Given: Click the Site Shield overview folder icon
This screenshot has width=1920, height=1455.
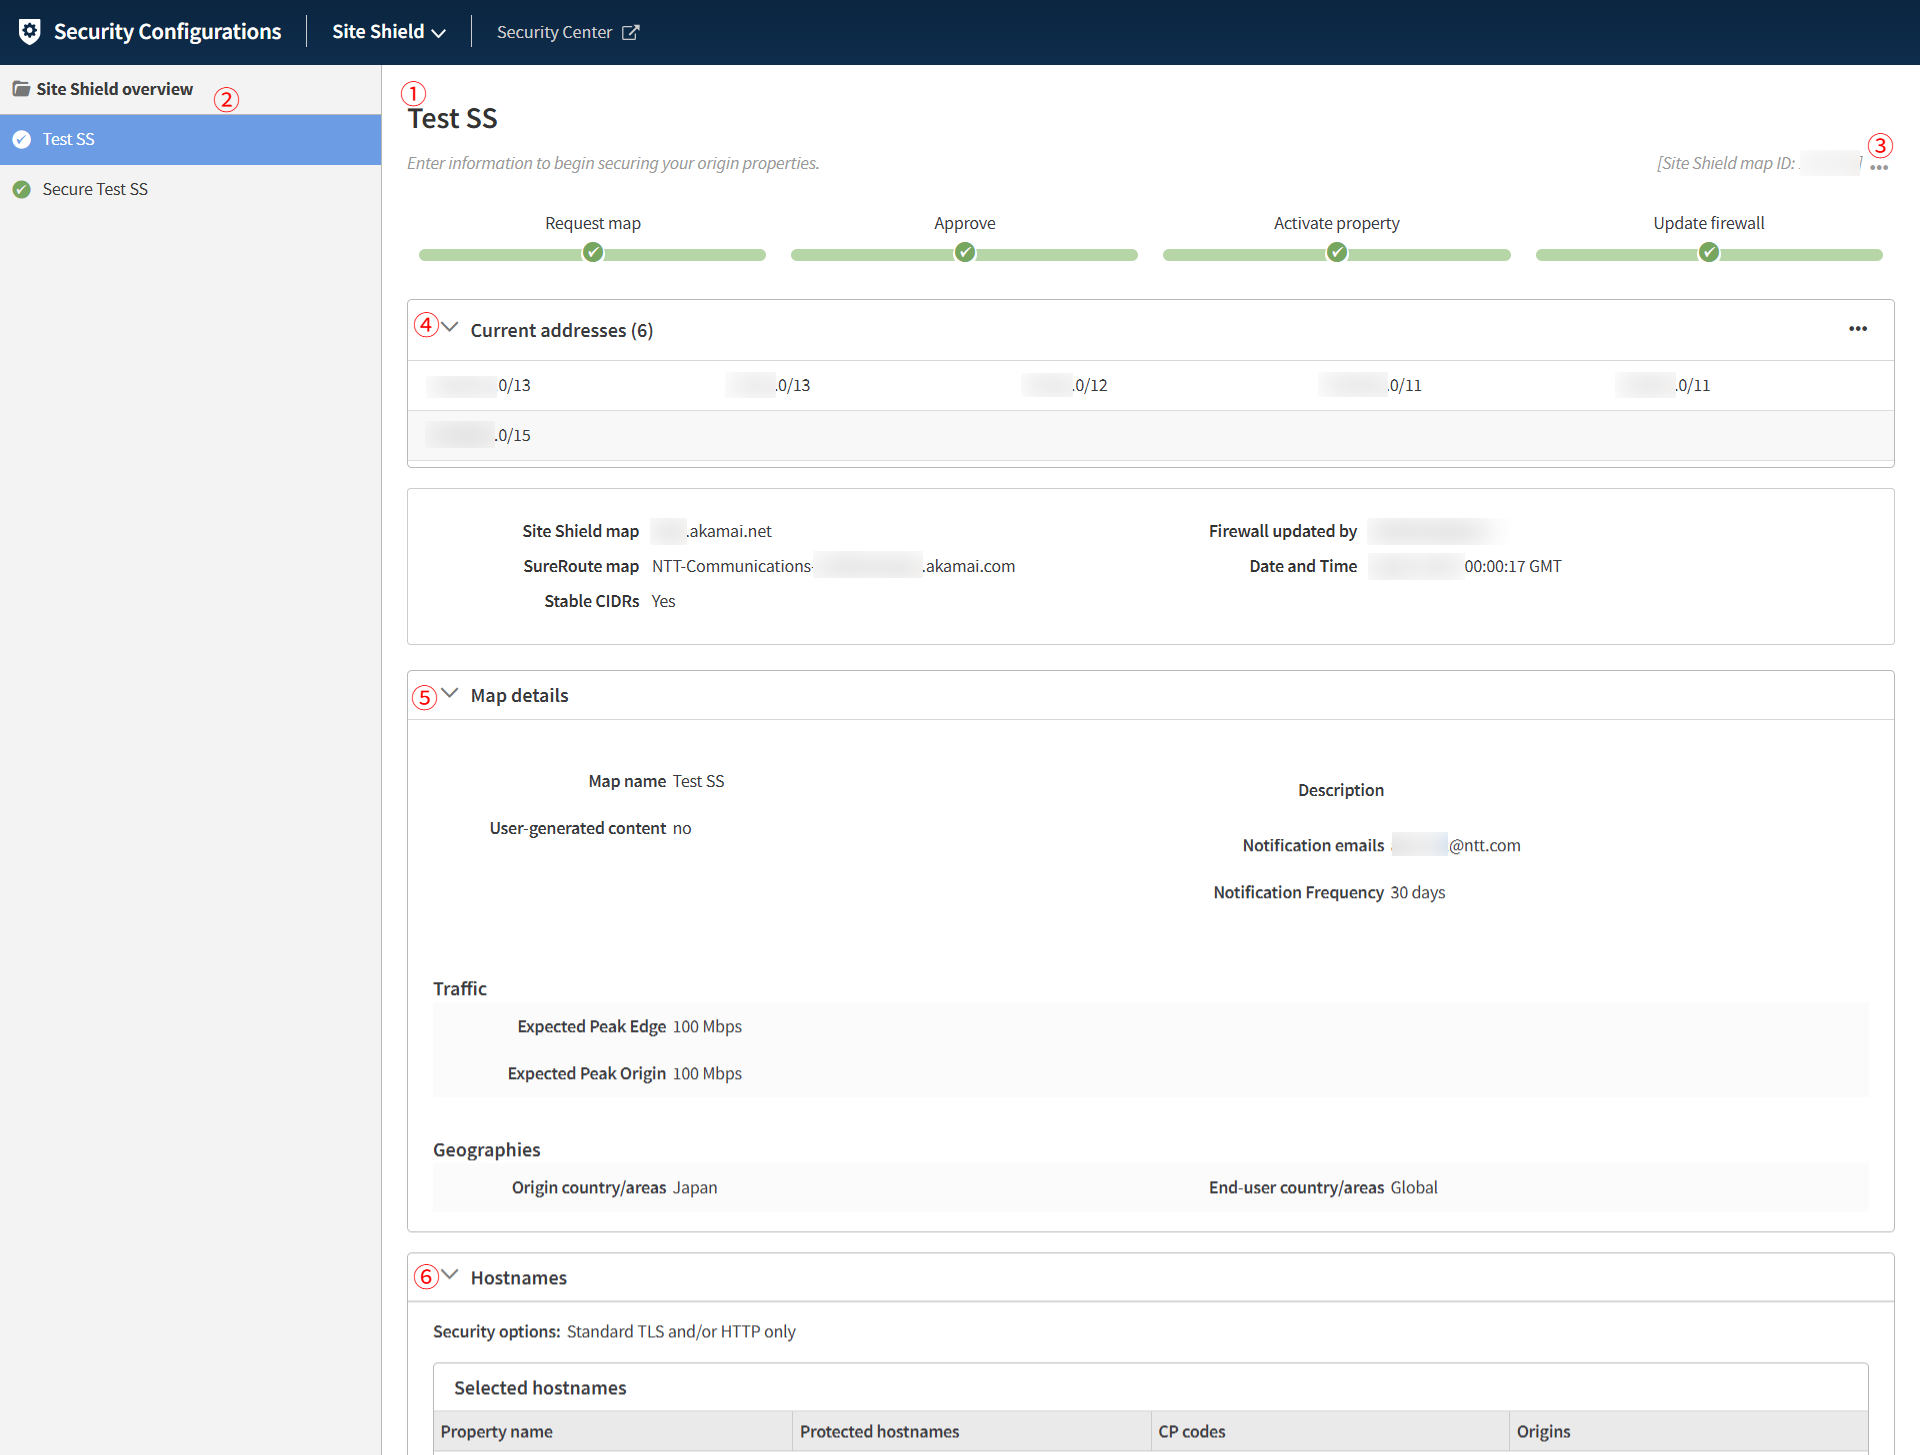Looking at the screenshot, I should (x=21, y=89).
